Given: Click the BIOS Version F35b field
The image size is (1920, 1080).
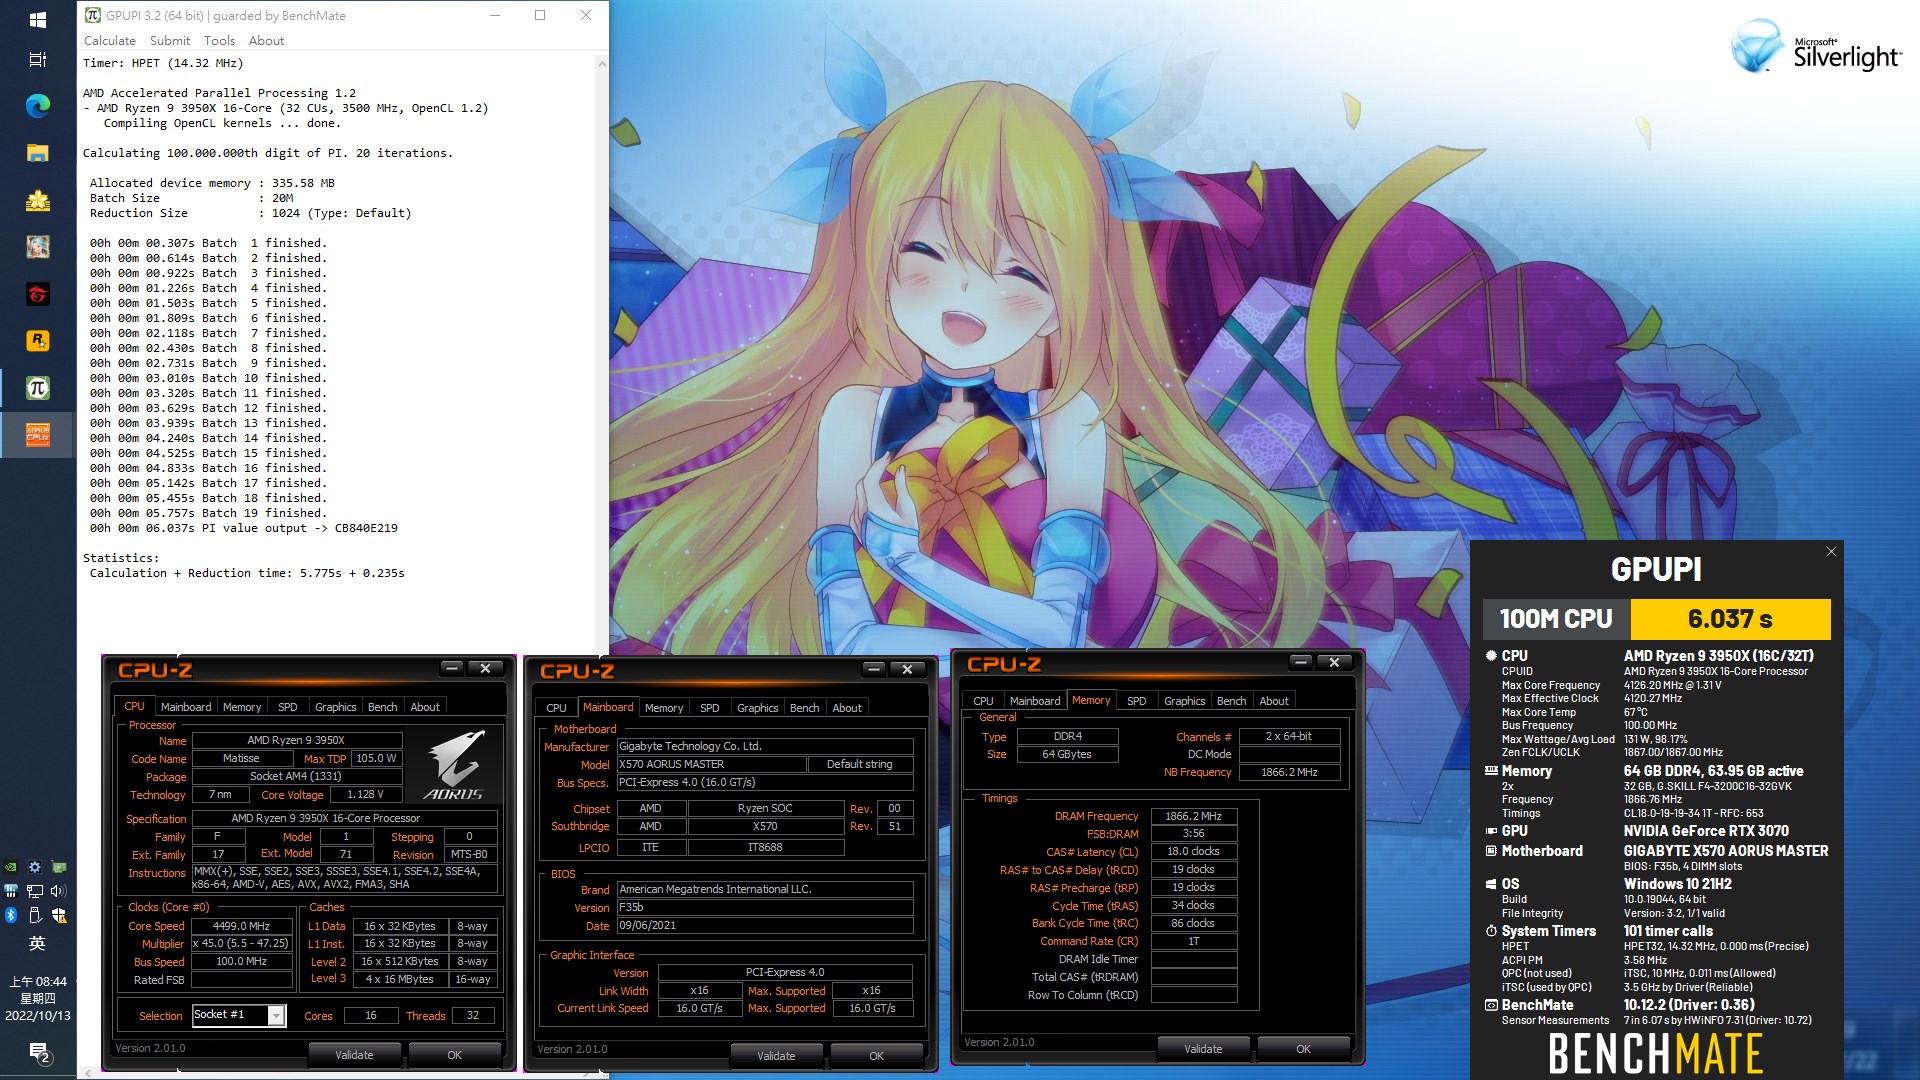Looking at the screenshot, I should point(765,908).
